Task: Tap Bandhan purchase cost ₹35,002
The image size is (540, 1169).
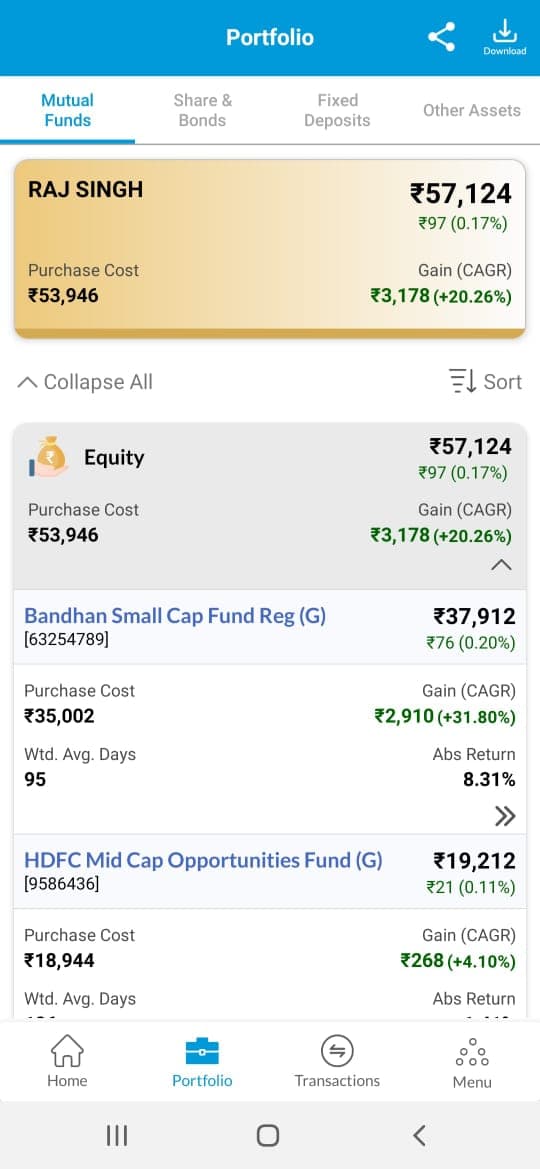Action: pyautogui.click(x=60, y=716)
